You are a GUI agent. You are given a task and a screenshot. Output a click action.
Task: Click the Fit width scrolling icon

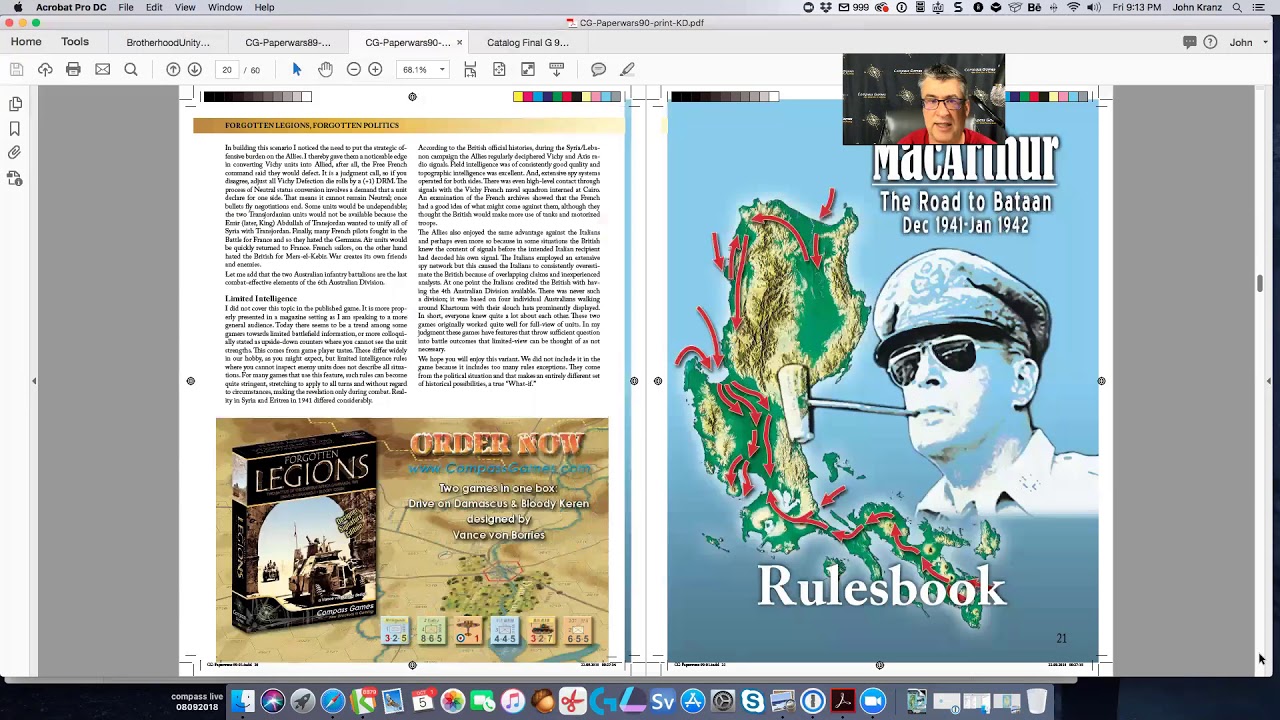click(470, 69)
